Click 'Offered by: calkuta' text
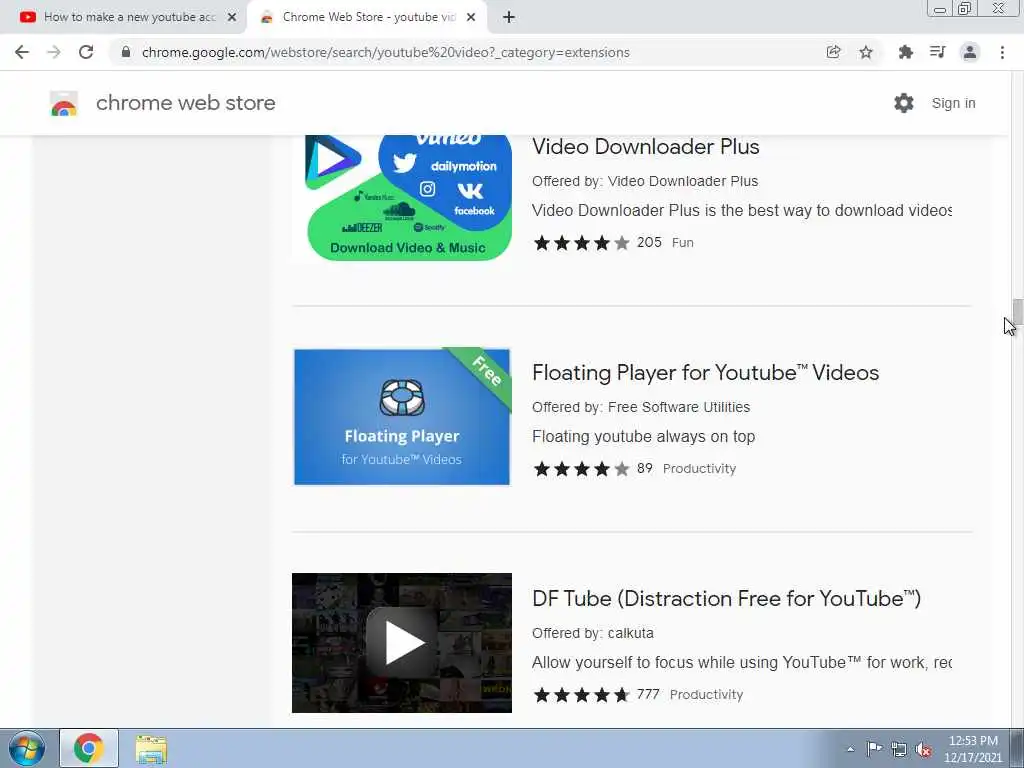 click(x=592, y=633)
